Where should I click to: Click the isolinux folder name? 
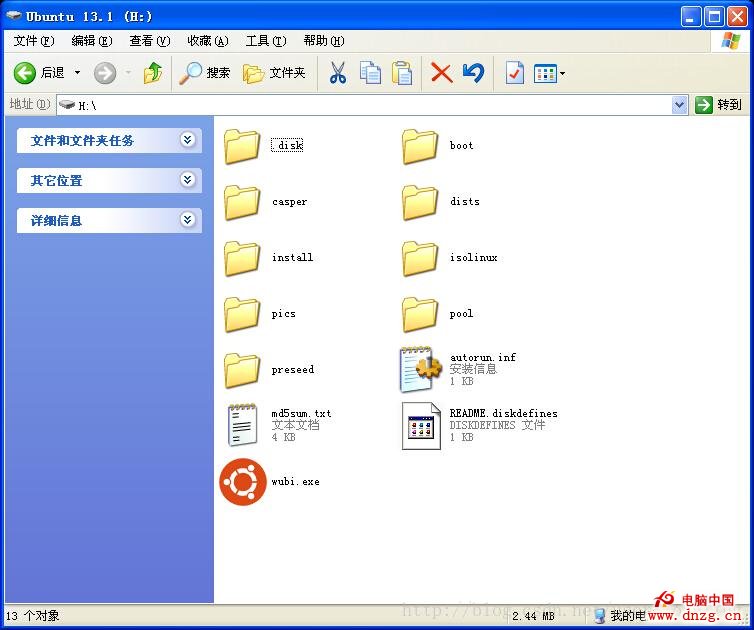tap(474, 257)
